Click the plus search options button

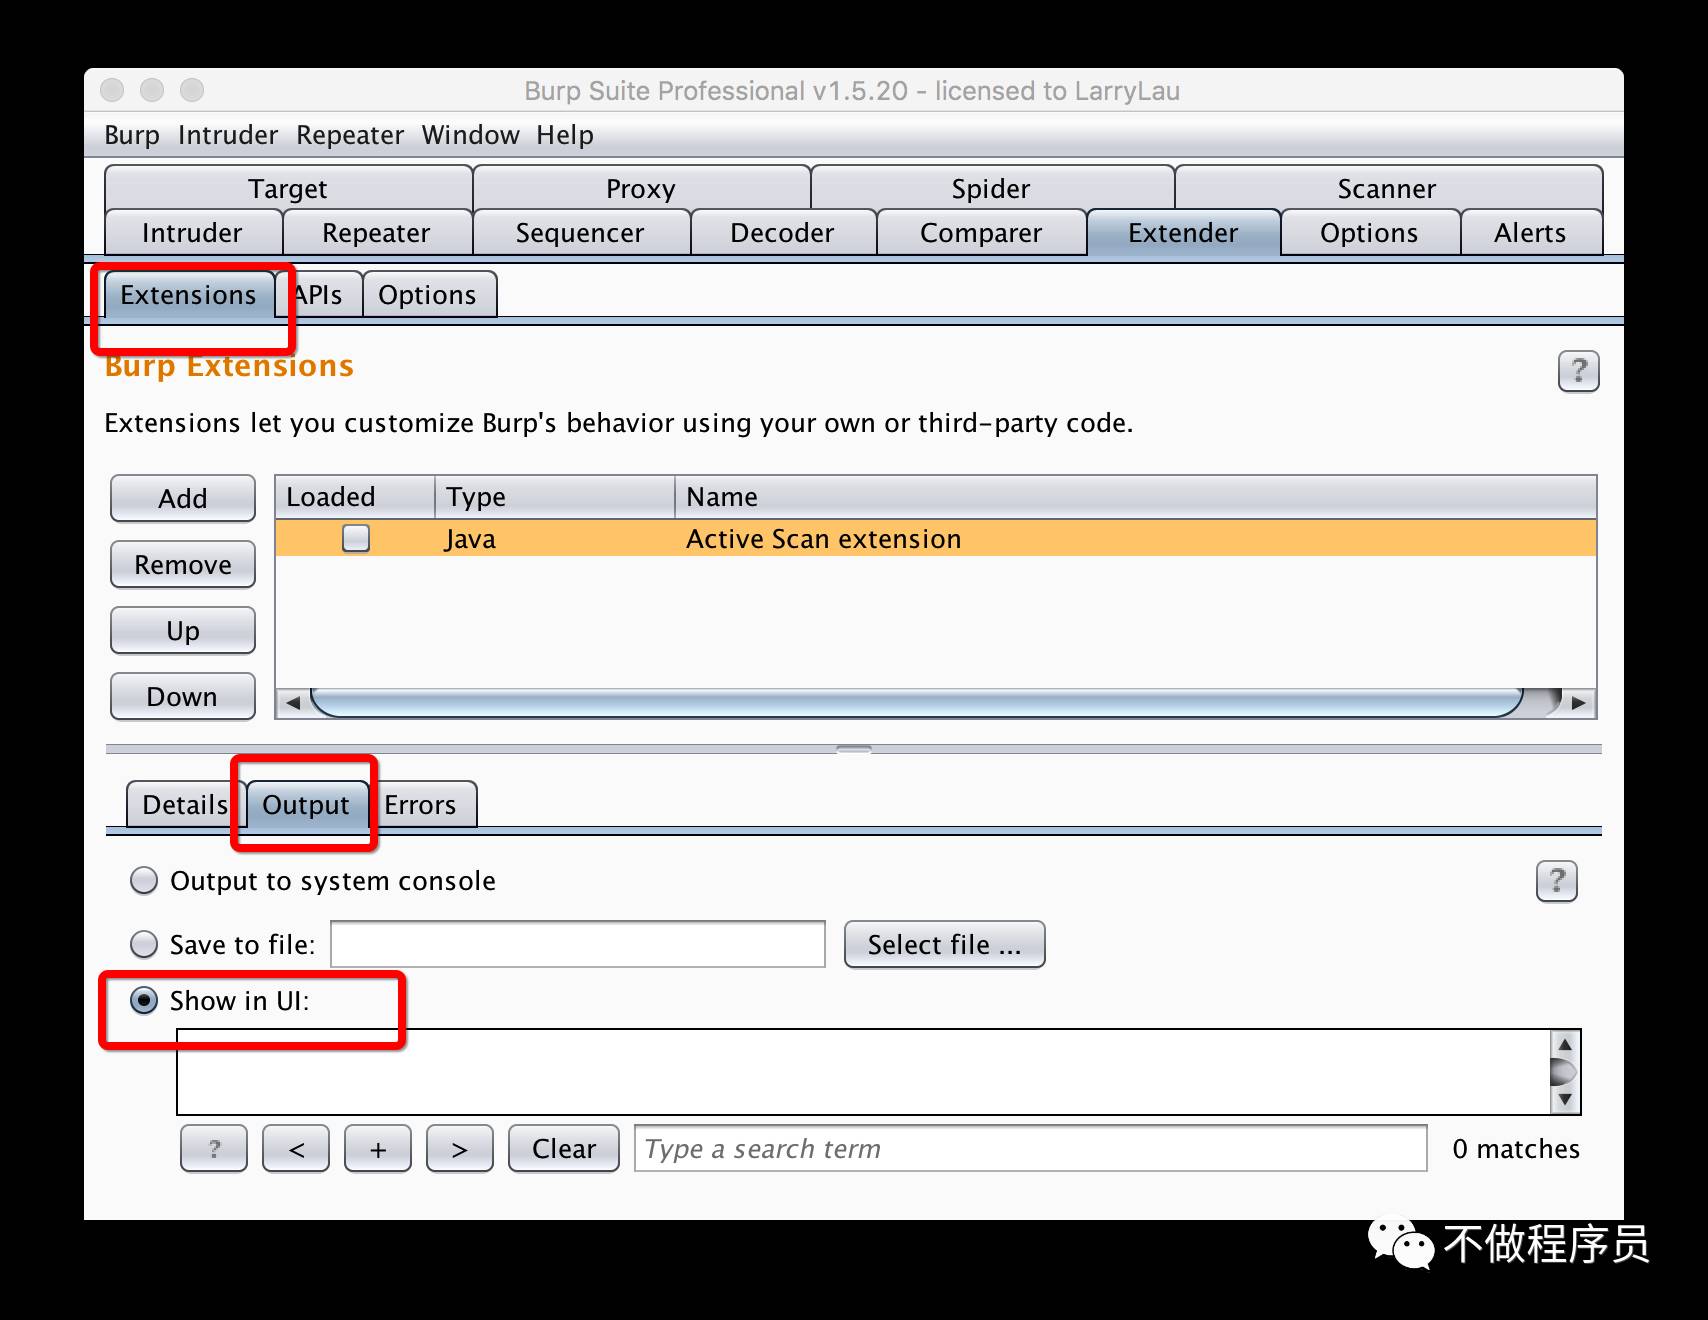[378, 1148]
